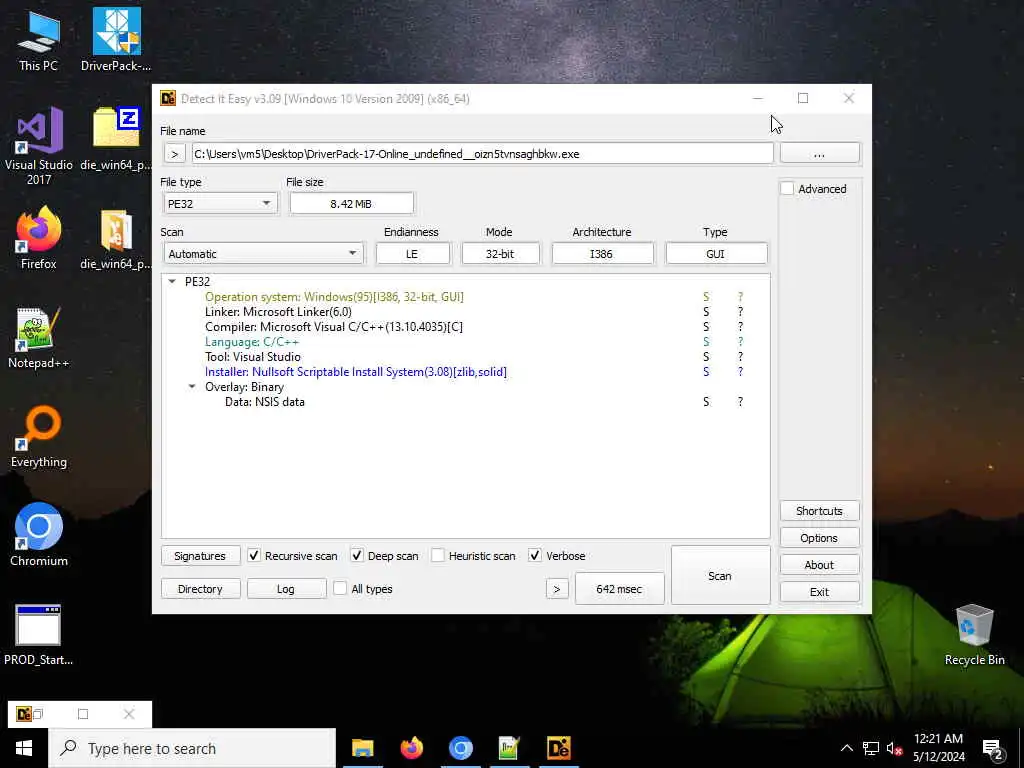The width and height of the screenshot is (1024, 768).
Task: Launch Visual Studio 2017 shortcut
Action: [39, 146]
